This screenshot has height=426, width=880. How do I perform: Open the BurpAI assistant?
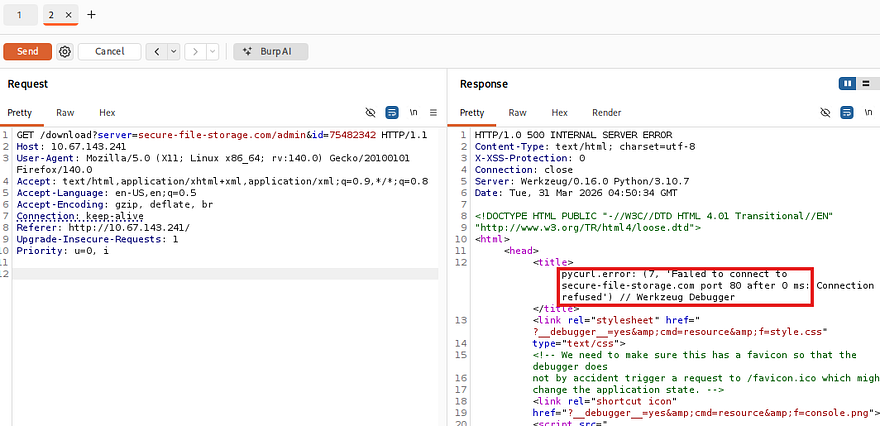point(270,51)
